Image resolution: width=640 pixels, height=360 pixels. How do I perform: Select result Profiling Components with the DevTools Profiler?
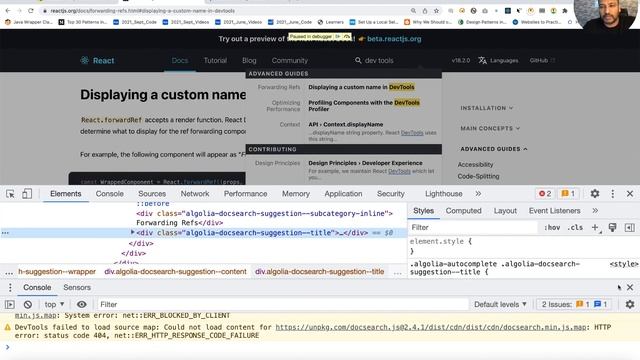pyautogui.click(x=364, y=106)
